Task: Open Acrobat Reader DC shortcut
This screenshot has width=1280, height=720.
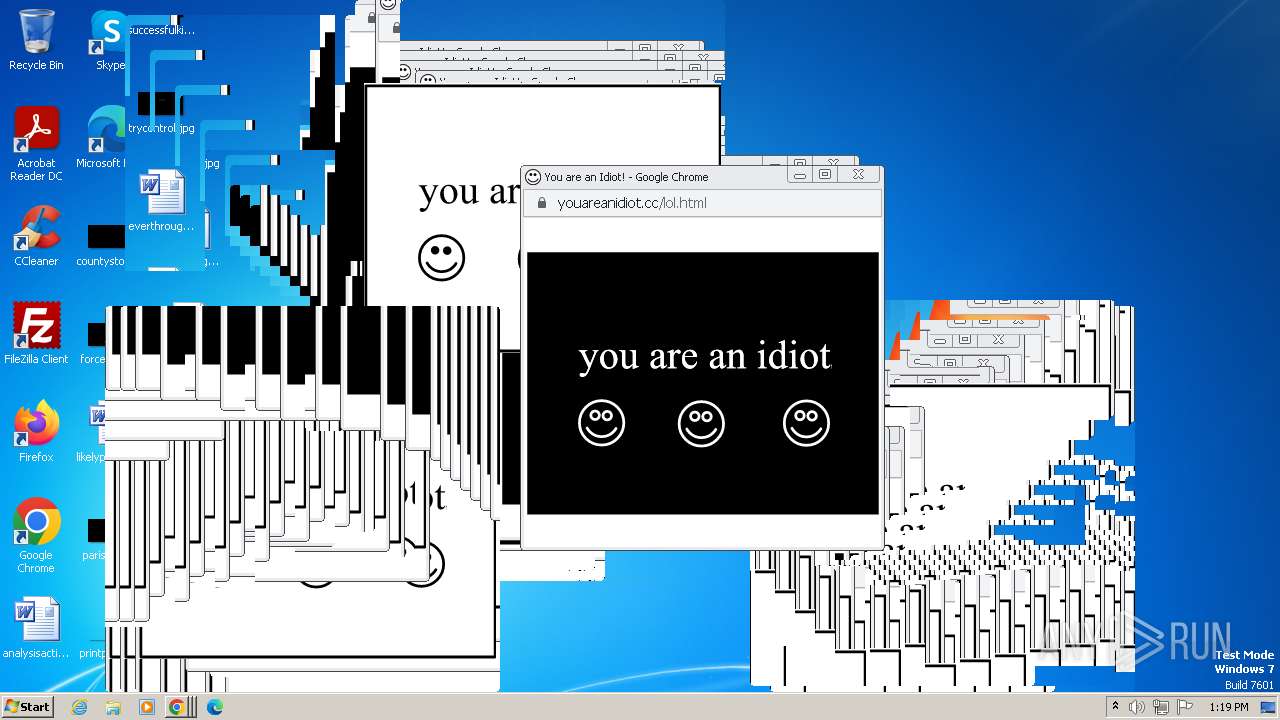Action: 36,145
